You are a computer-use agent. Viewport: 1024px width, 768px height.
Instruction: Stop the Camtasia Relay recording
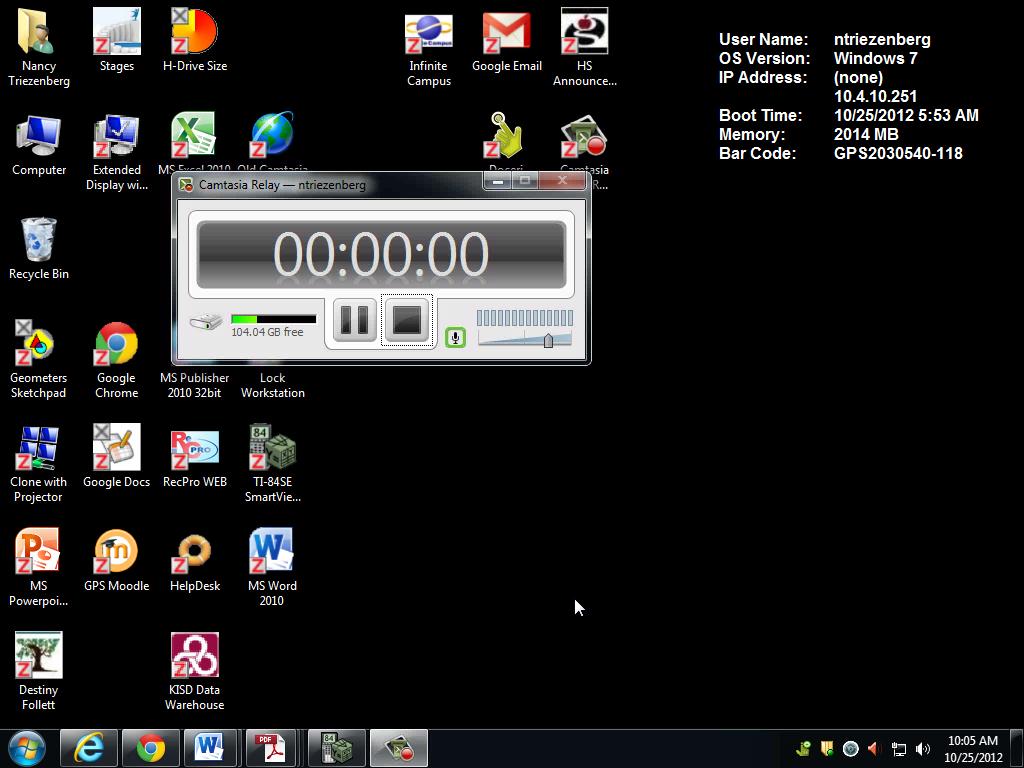click(x=407, y=320)
